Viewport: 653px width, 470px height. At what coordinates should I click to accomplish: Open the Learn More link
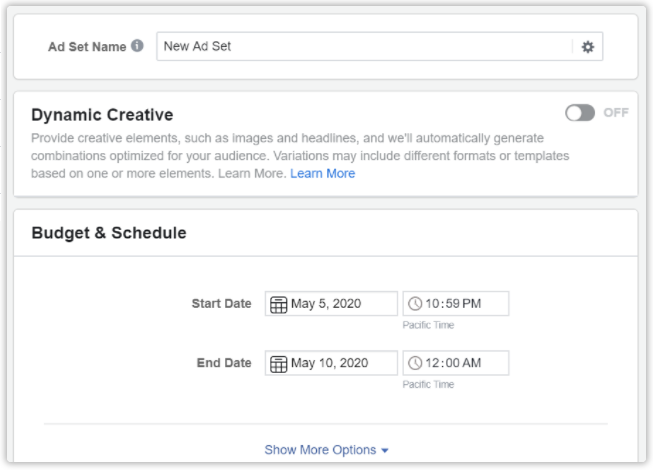323,174
